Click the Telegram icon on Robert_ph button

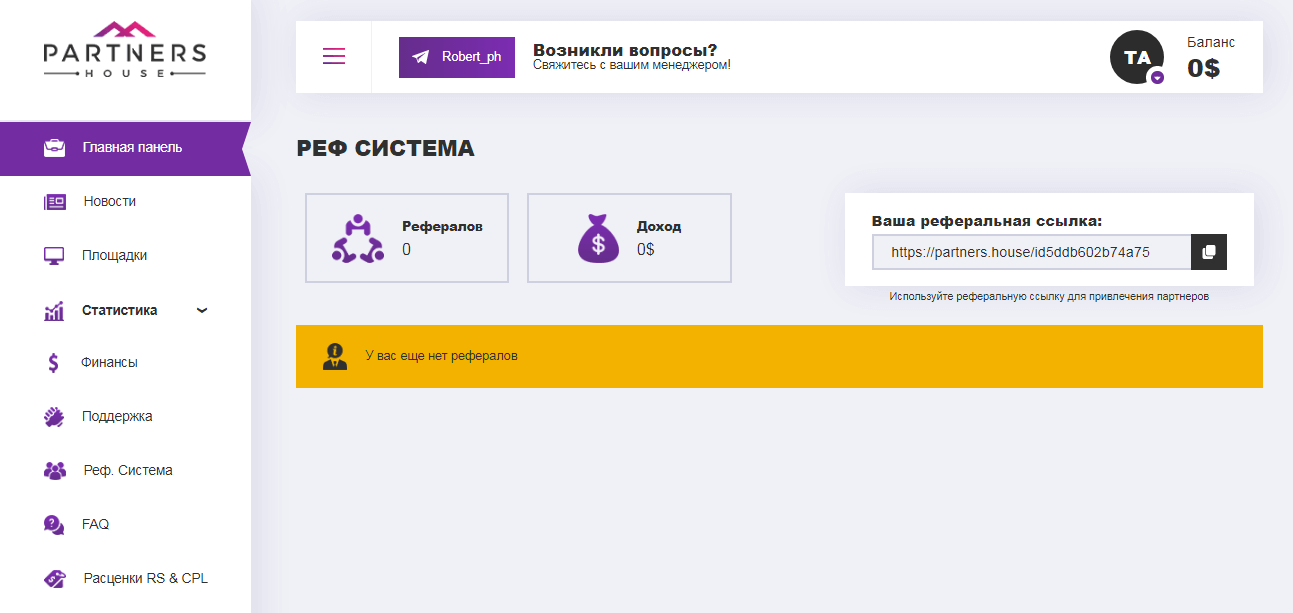[422, 57]
